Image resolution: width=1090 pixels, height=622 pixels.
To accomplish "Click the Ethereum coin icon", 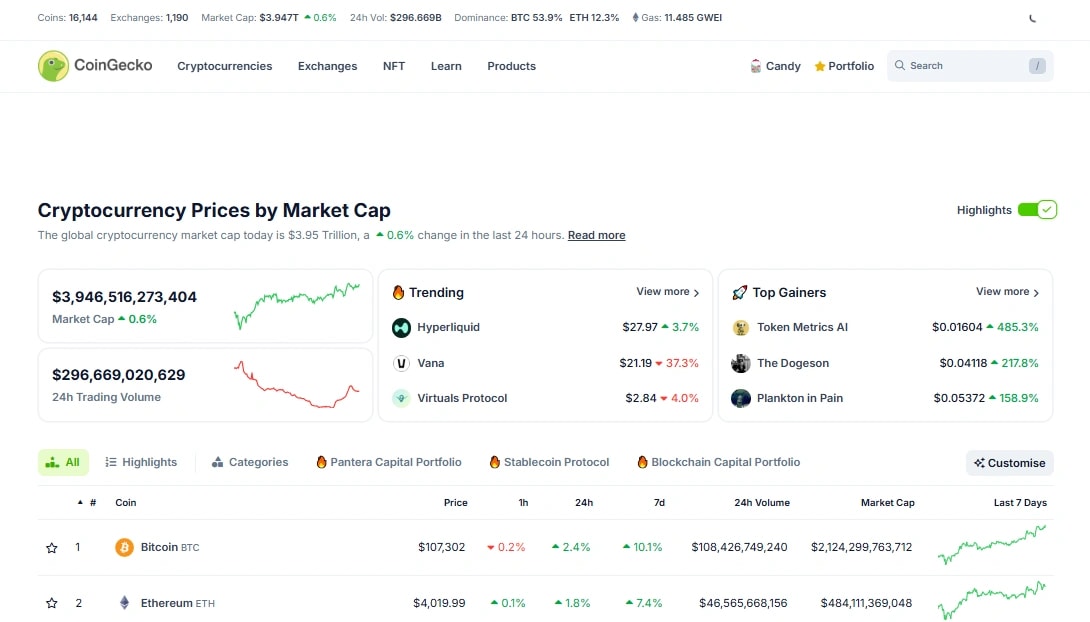I will click(124, 603).
